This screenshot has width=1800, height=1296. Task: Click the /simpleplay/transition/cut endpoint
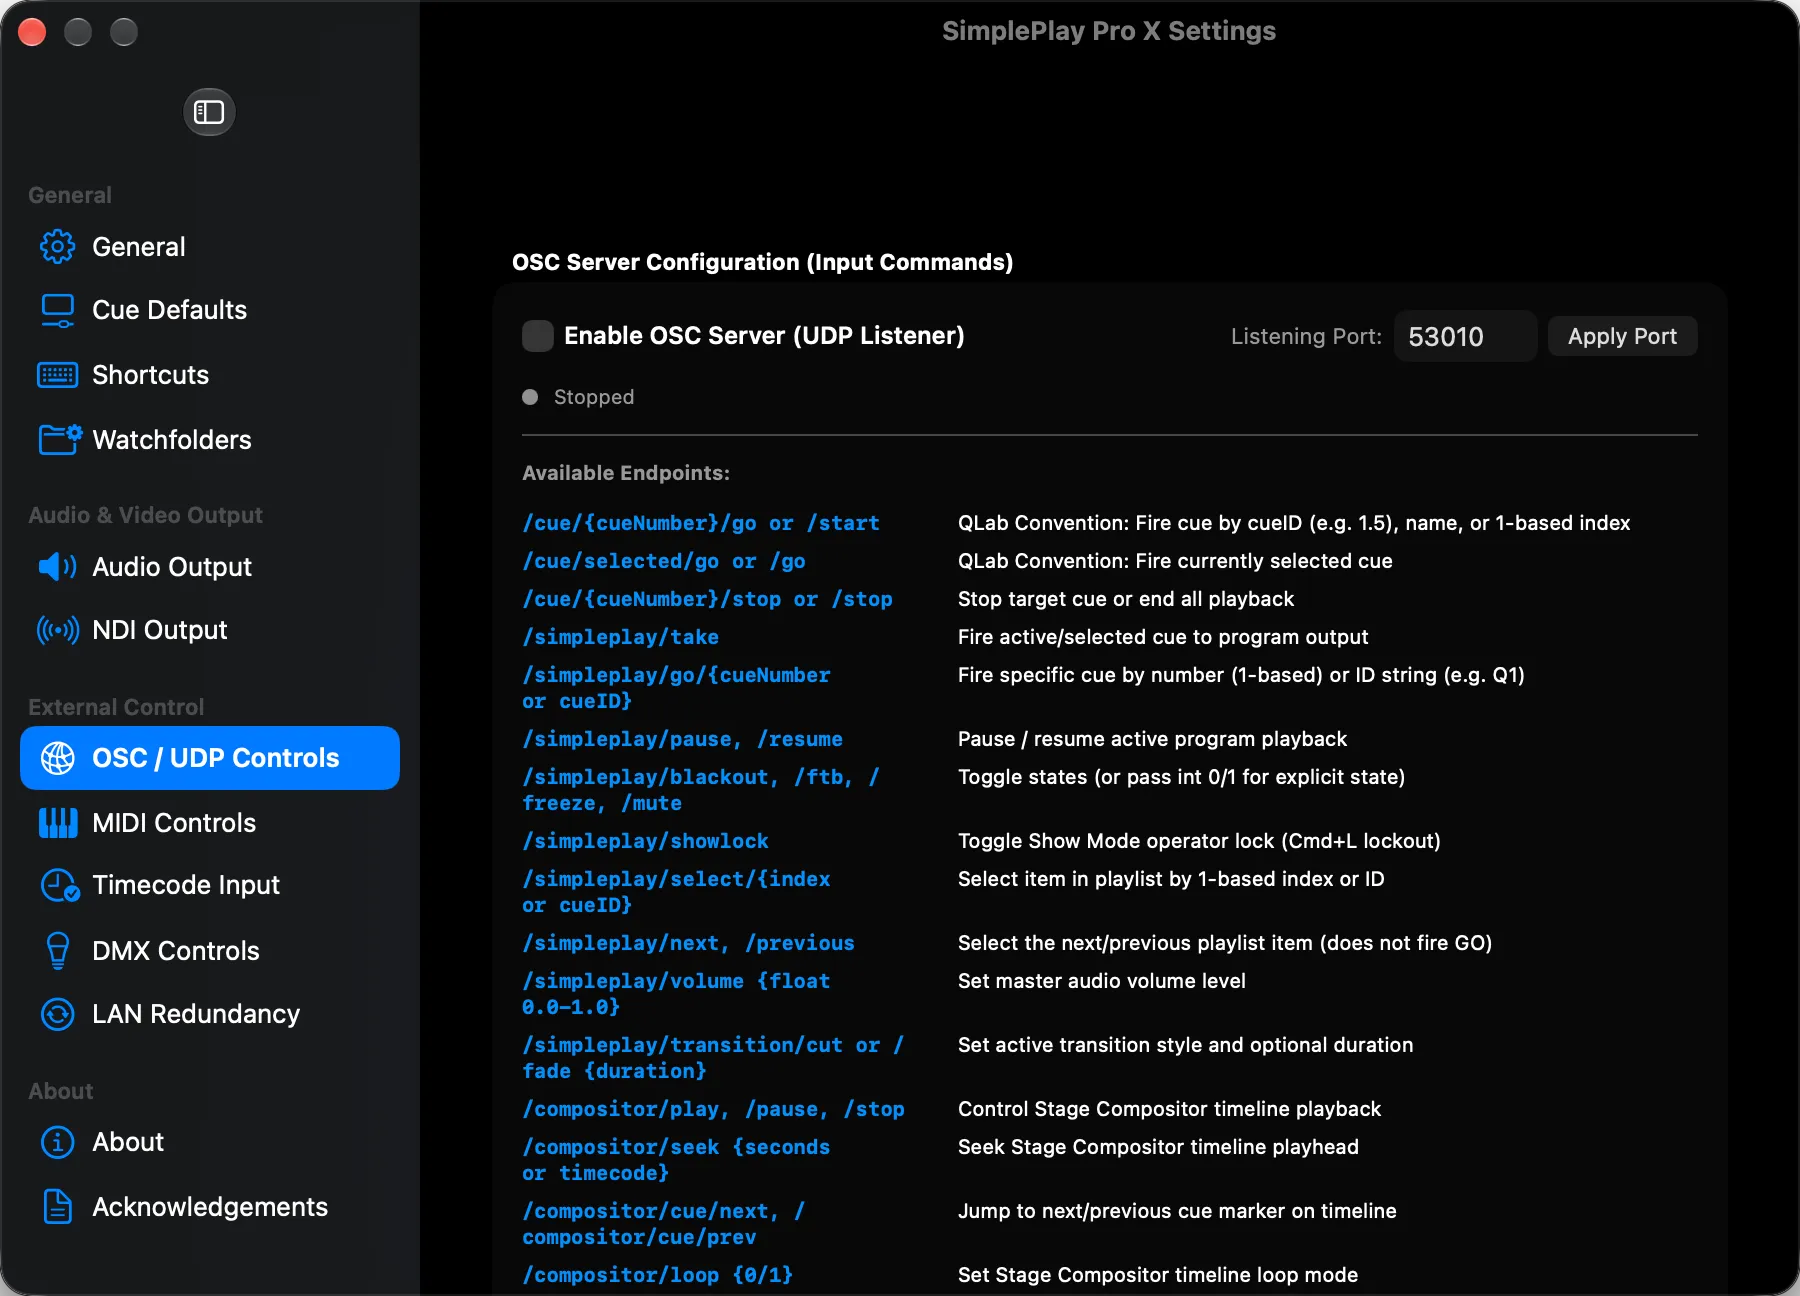713,1058
